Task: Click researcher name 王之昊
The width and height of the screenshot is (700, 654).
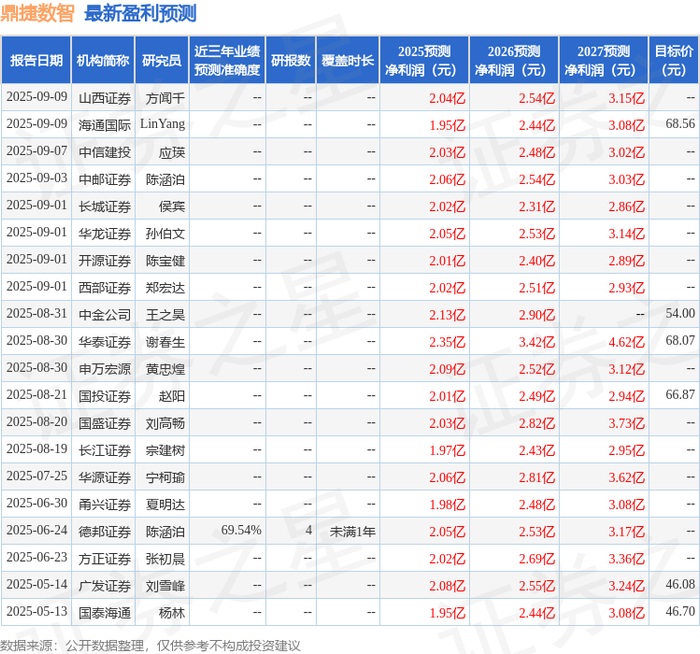Action: point(165,315)
